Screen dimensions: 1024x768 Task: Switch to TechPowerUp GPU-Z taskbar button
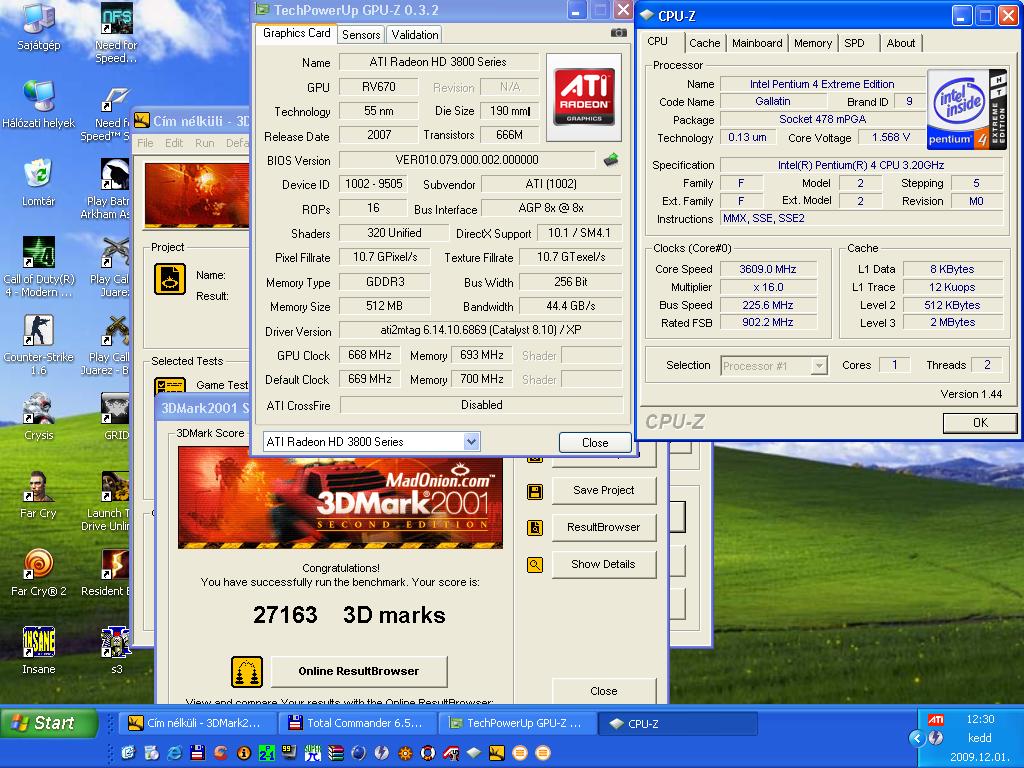(518, 724)
